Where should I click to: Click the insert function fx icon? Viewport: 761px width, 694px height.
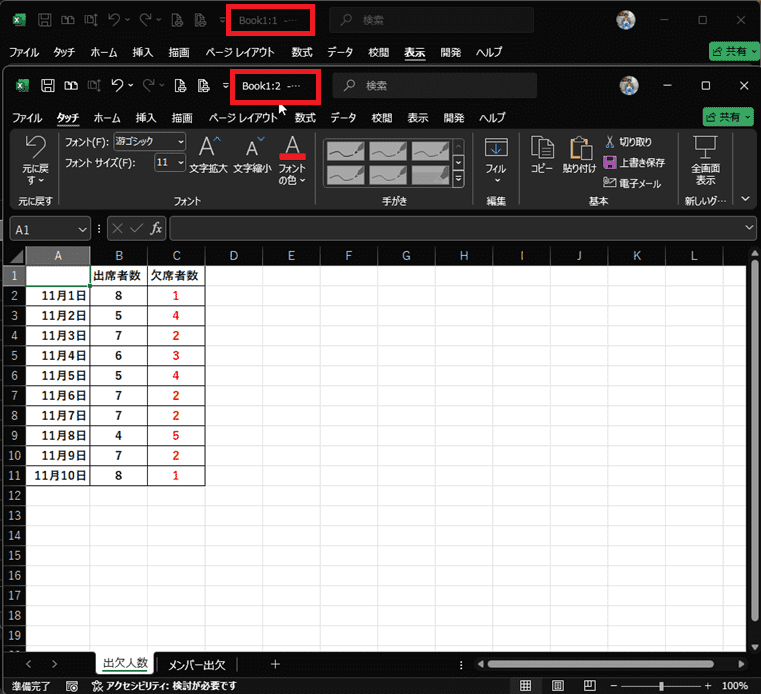coord(156,229)
